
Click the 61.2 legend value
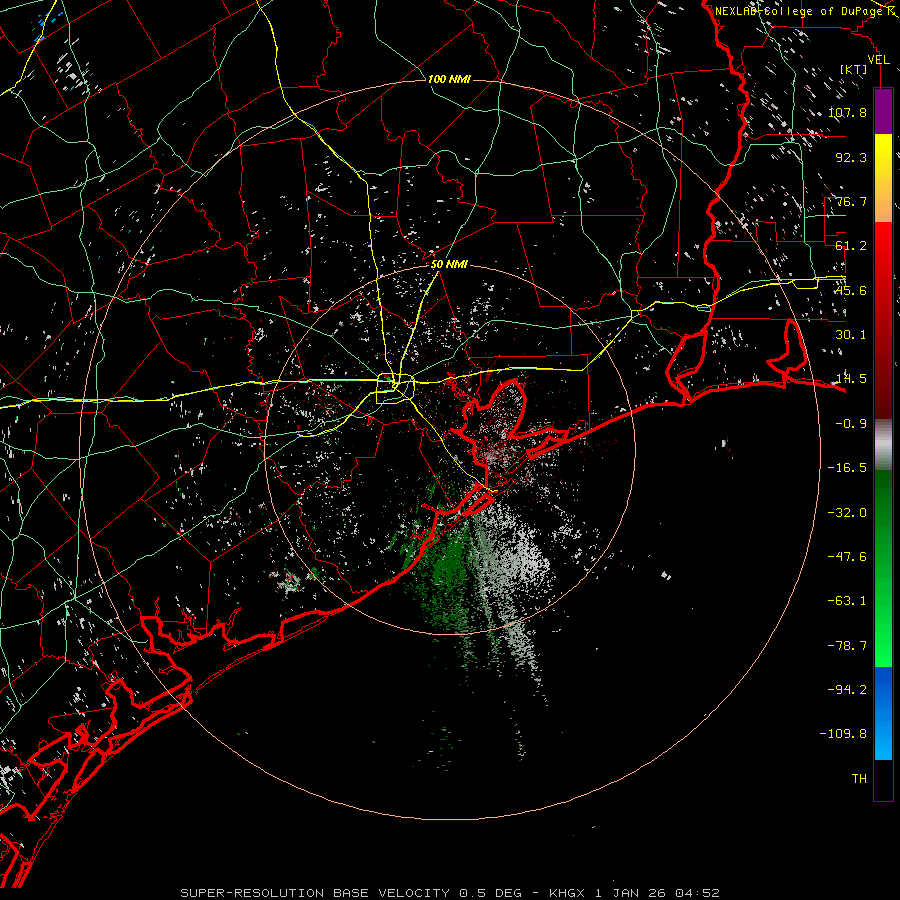click(851, 246)
